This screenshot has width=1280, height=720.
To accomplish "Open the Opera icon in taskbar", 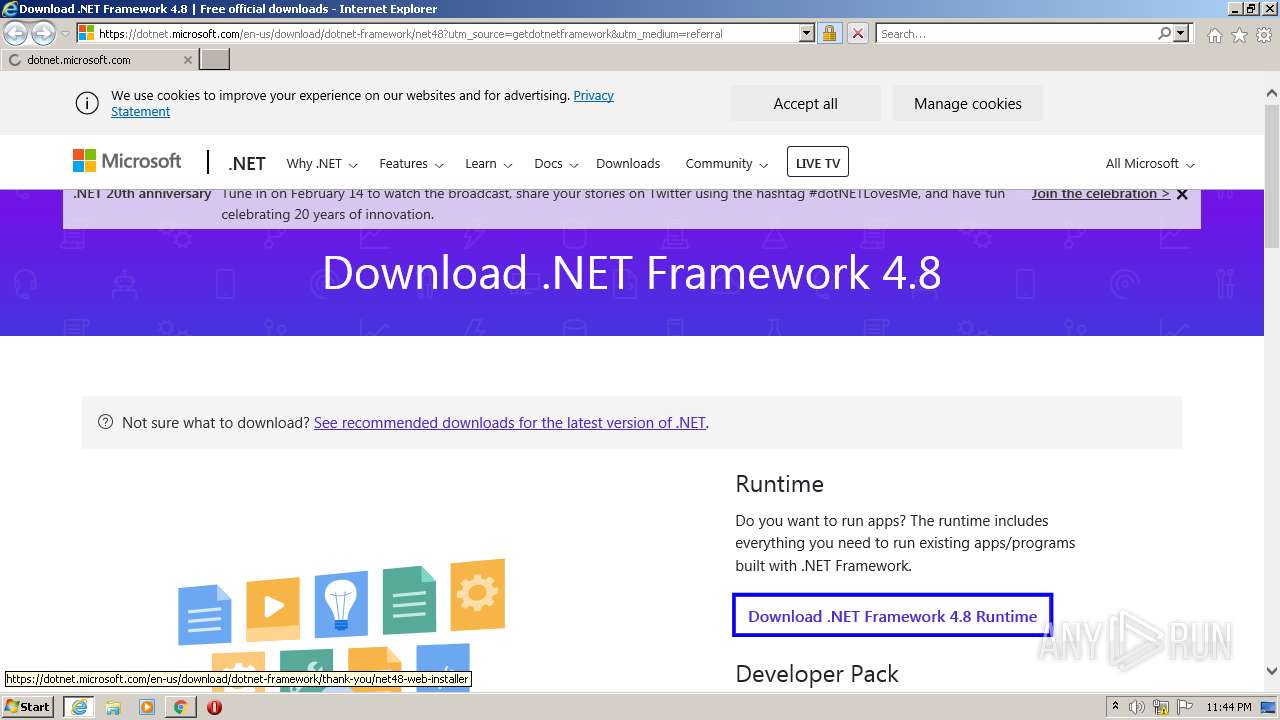I will coord(214,707).
